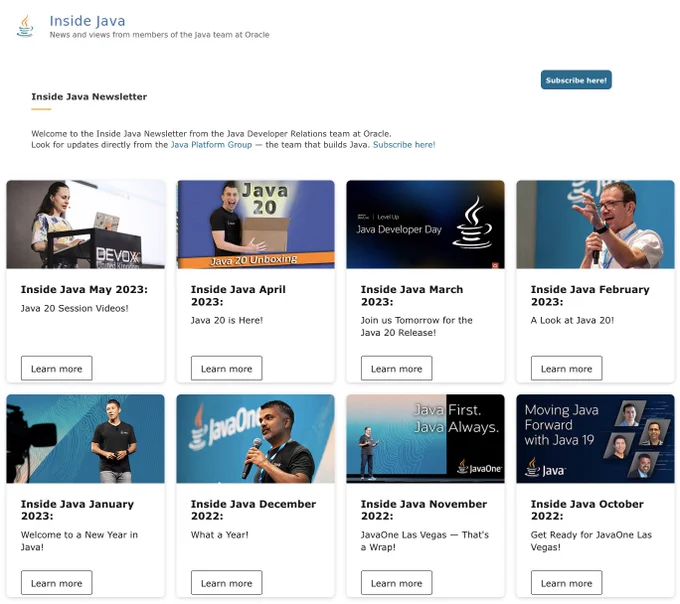Open the Java First Java Always thumbnail
Viewport: 680px width, 604px height.
425,438
